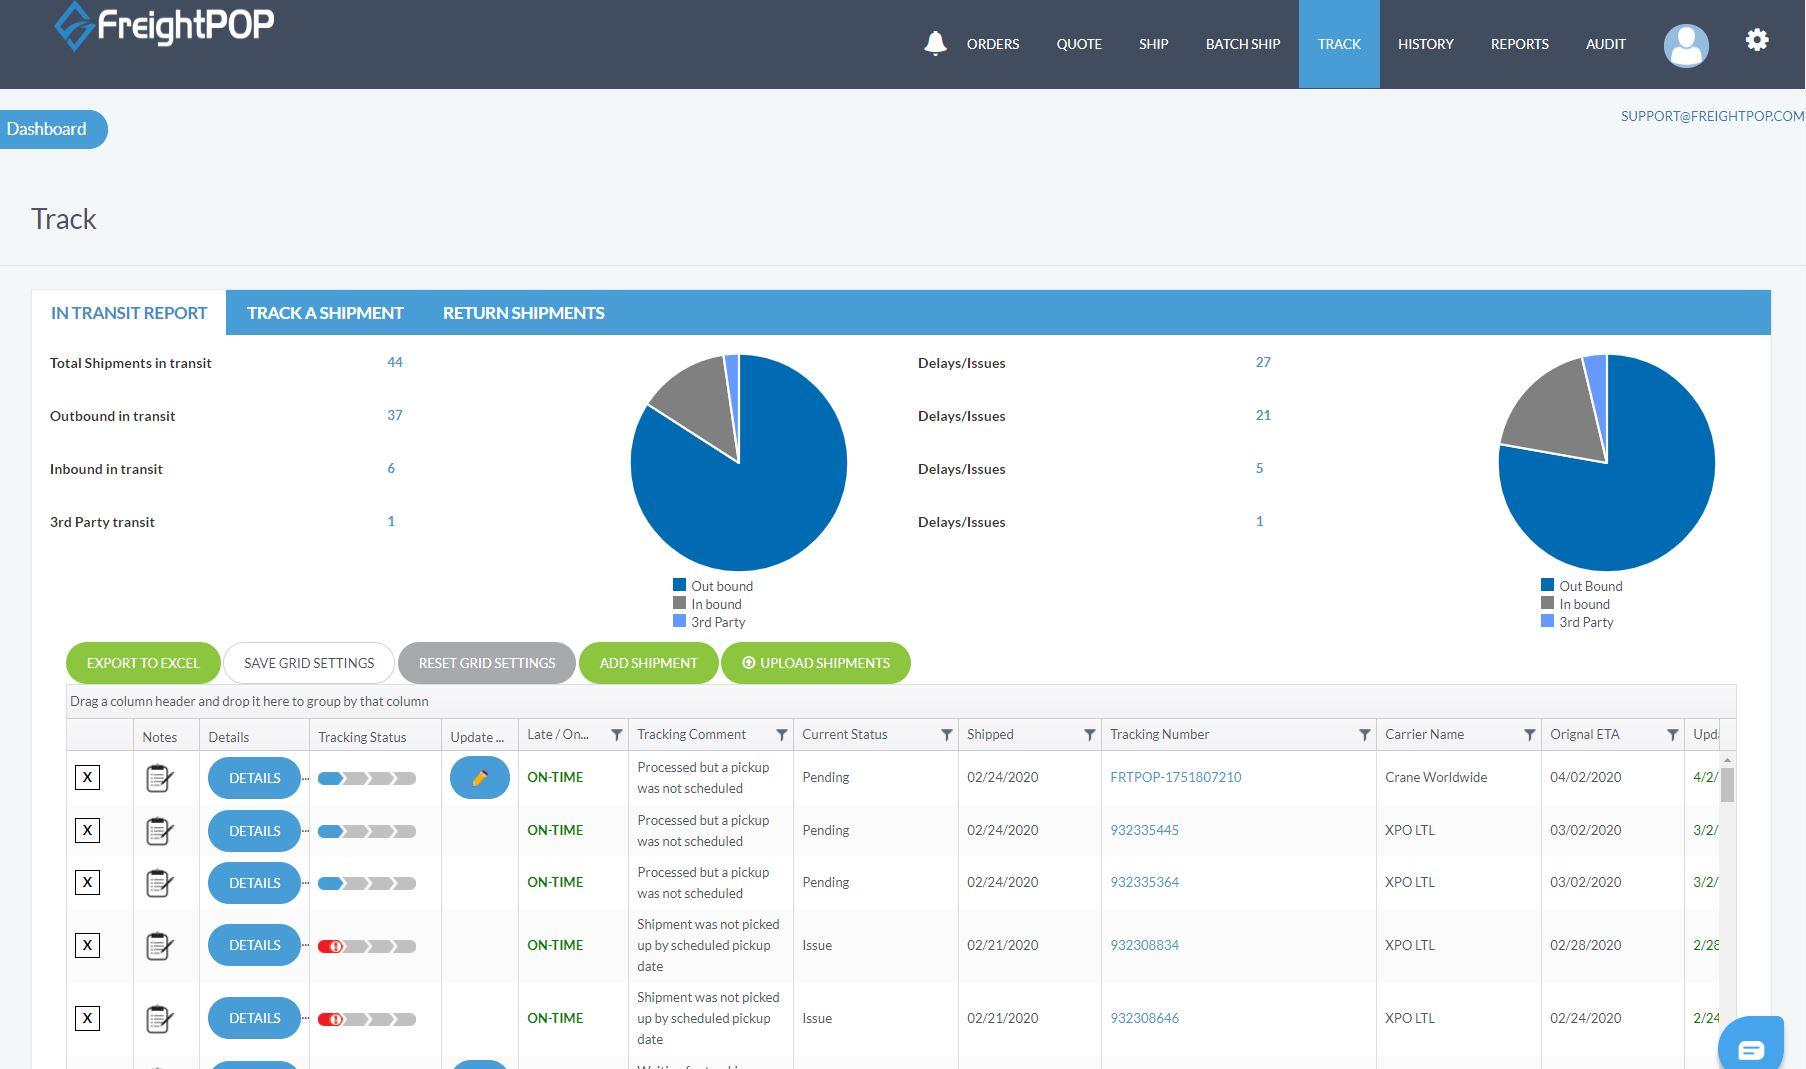Open the user profile avatar
This screenshot has width=1806, height=1069.
point(1685,45)
